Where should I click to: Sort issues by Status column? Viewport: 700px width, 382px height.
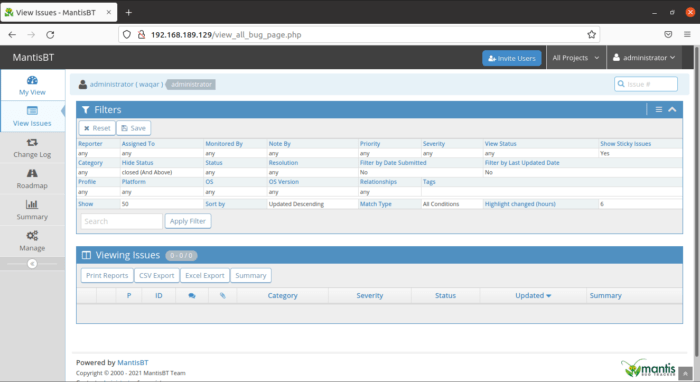(446, 295)
